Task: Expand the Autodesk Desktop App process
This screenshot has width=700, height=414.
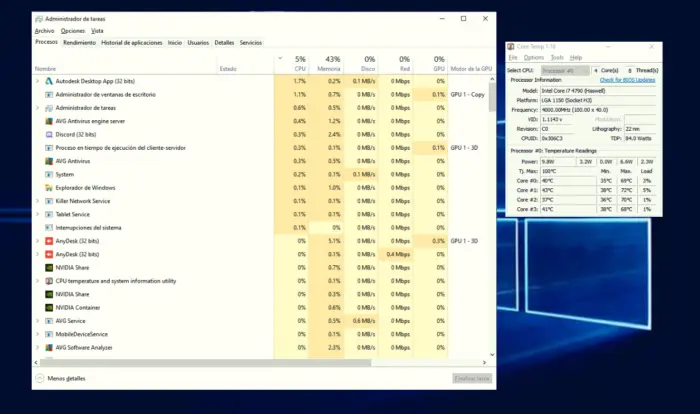Action: pyautogui.click(x=38, y=81)
